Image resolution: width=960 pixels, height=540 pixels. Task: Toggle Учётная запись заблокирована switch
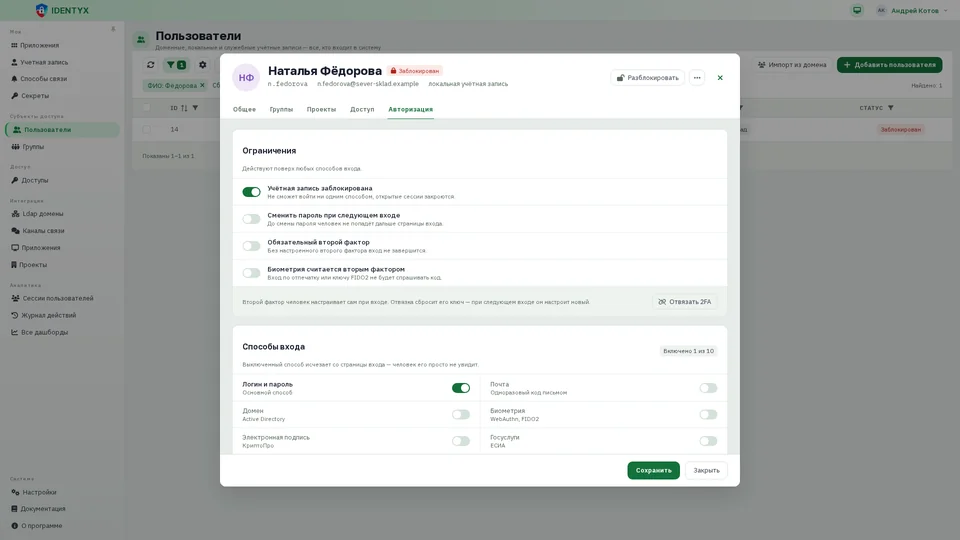click(x=251, y=192)
